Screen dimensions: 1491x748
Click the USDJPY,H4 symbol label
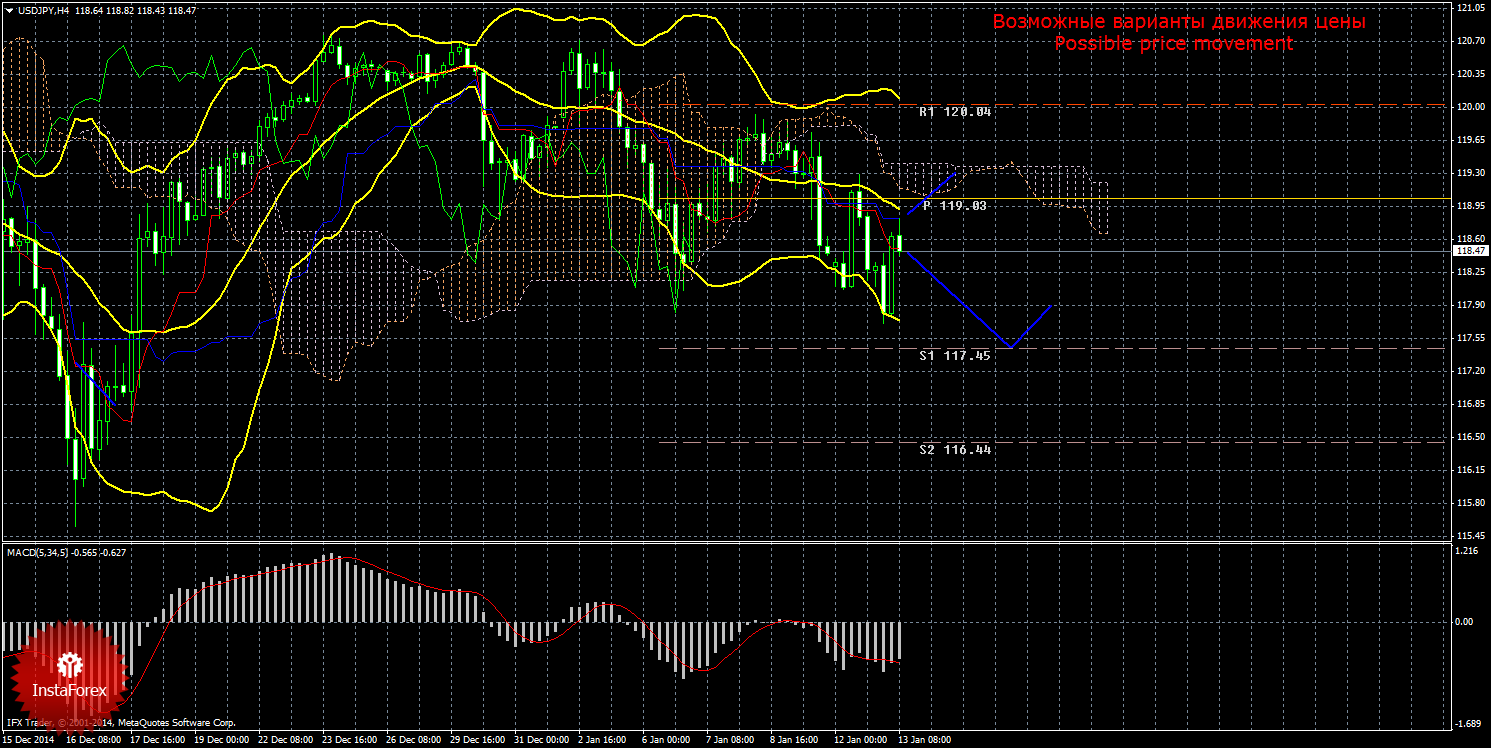click(43, 10)
